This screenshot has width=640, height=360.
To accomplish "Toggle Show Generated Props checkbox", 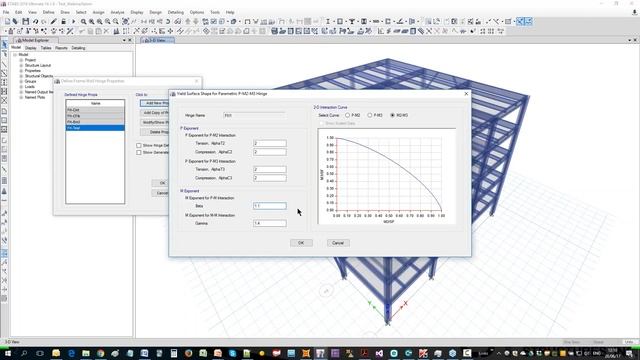I will 139,153.
